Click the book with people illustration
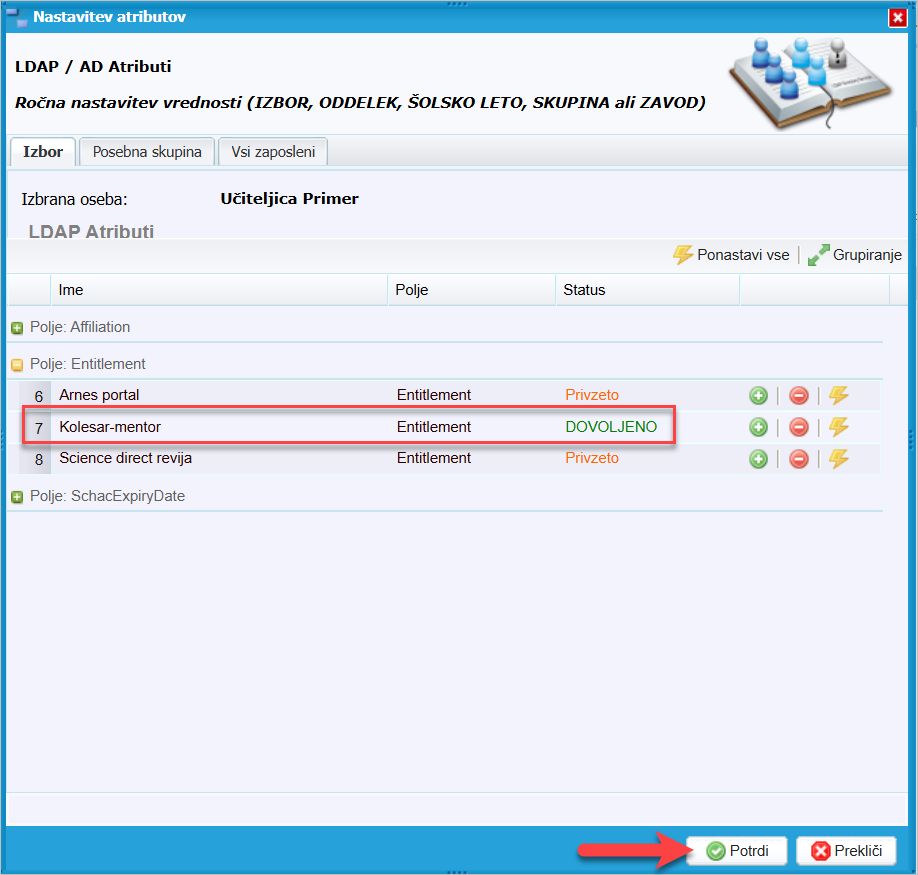Image resolution: width=918 pixels, height=875 pixels. [810, 83]
